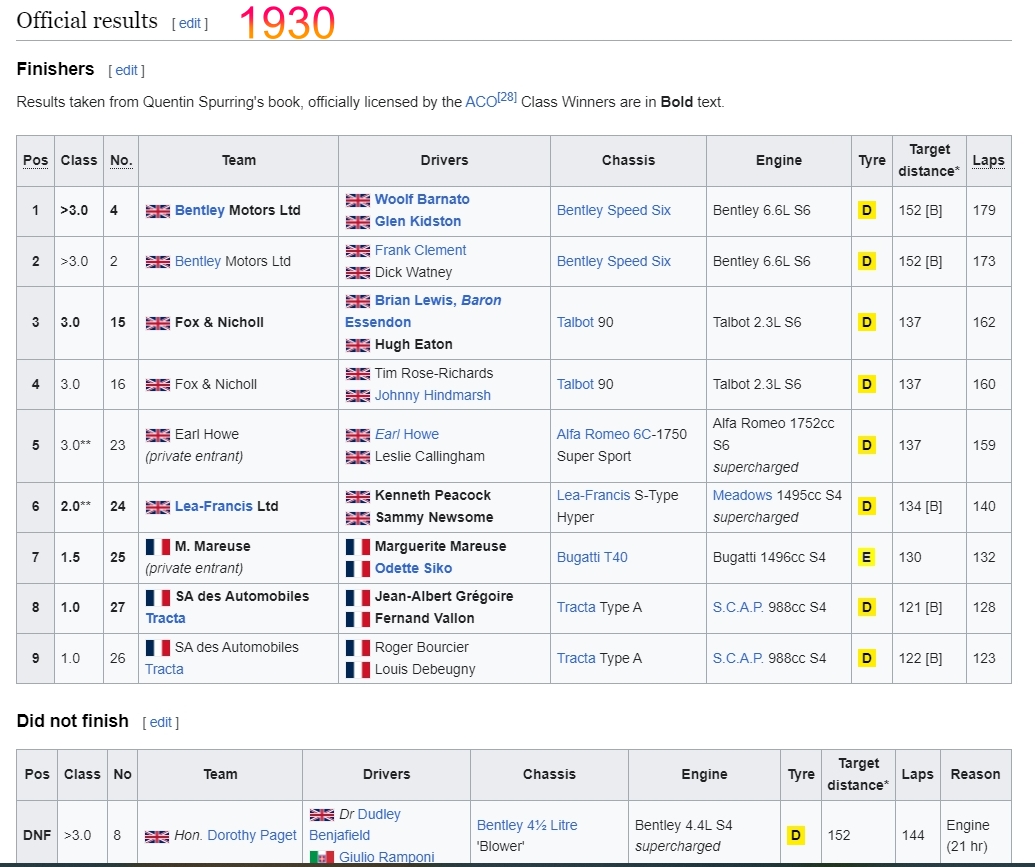The image size is (1035, 867).
Task: Open the ACO link in the results note
Action: pos(481,102)
